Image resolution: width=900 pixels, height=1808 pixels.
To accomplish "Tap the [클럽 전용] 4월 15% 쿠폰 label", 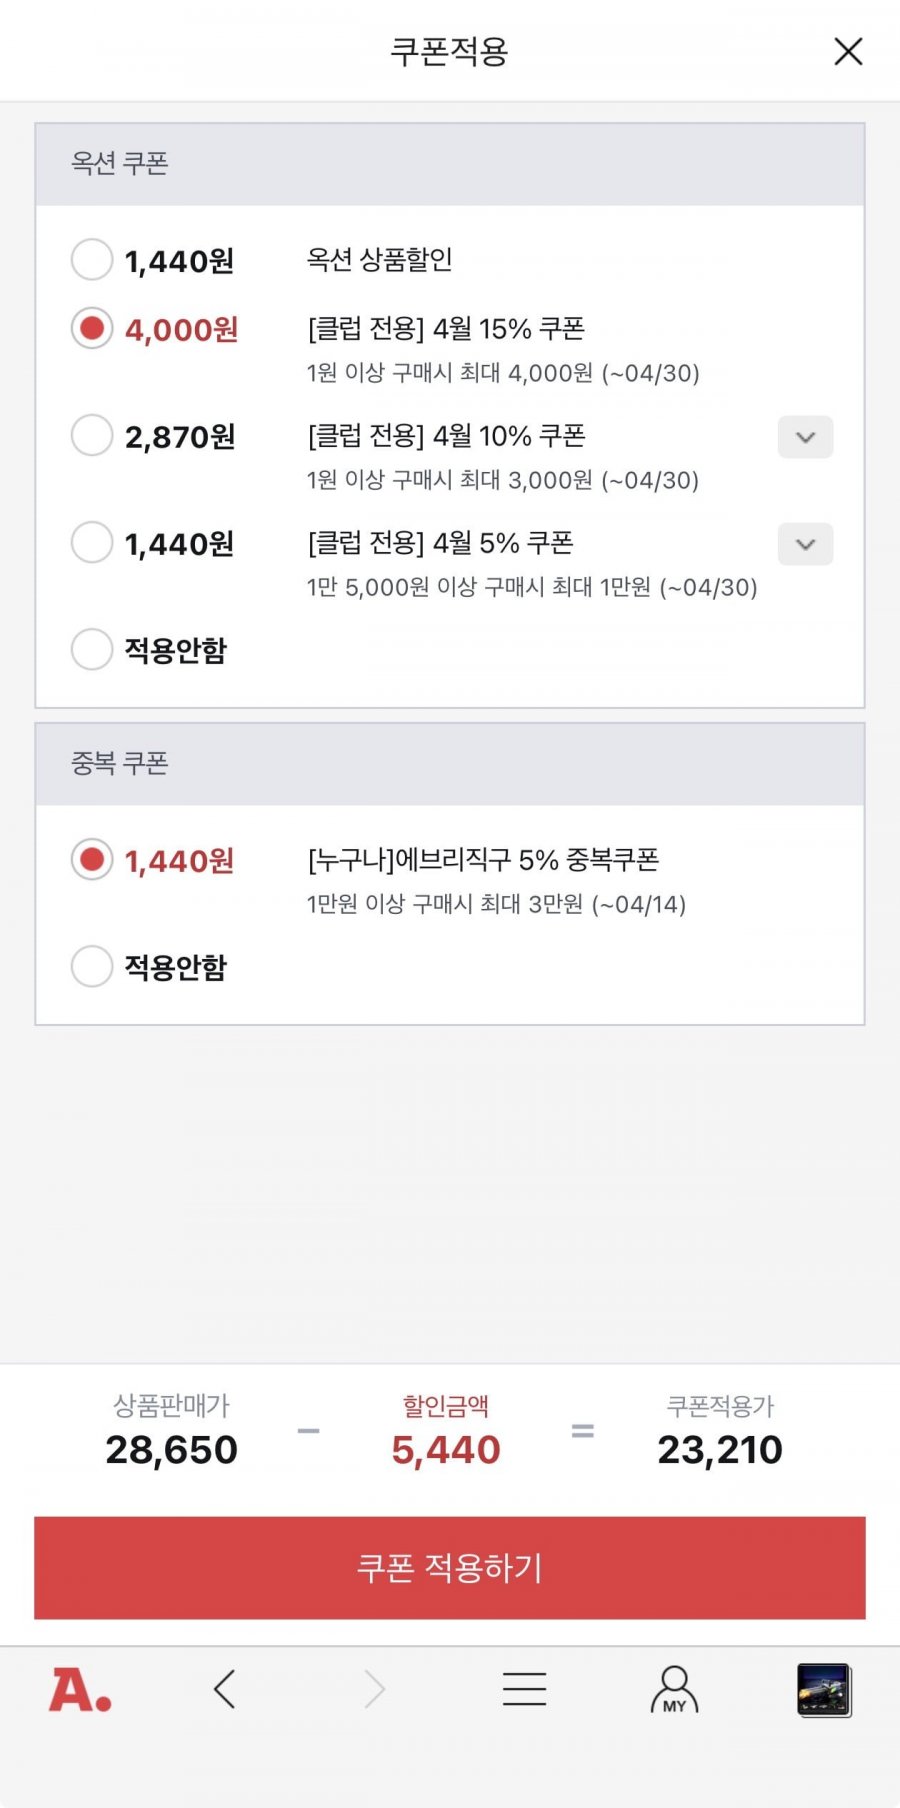I will (x=446, y=329).
